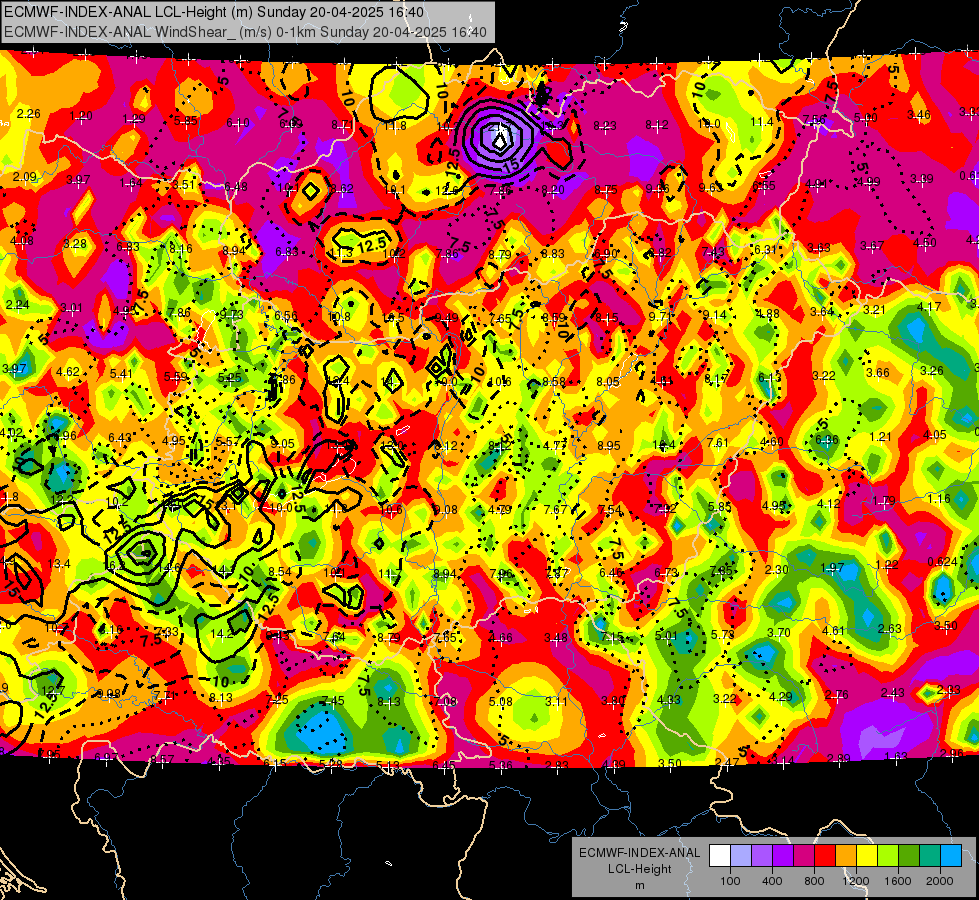The width and height of the screenshot is (979, 900).
Task: Select the sky blue legend swatch
Action: [951, 856]
